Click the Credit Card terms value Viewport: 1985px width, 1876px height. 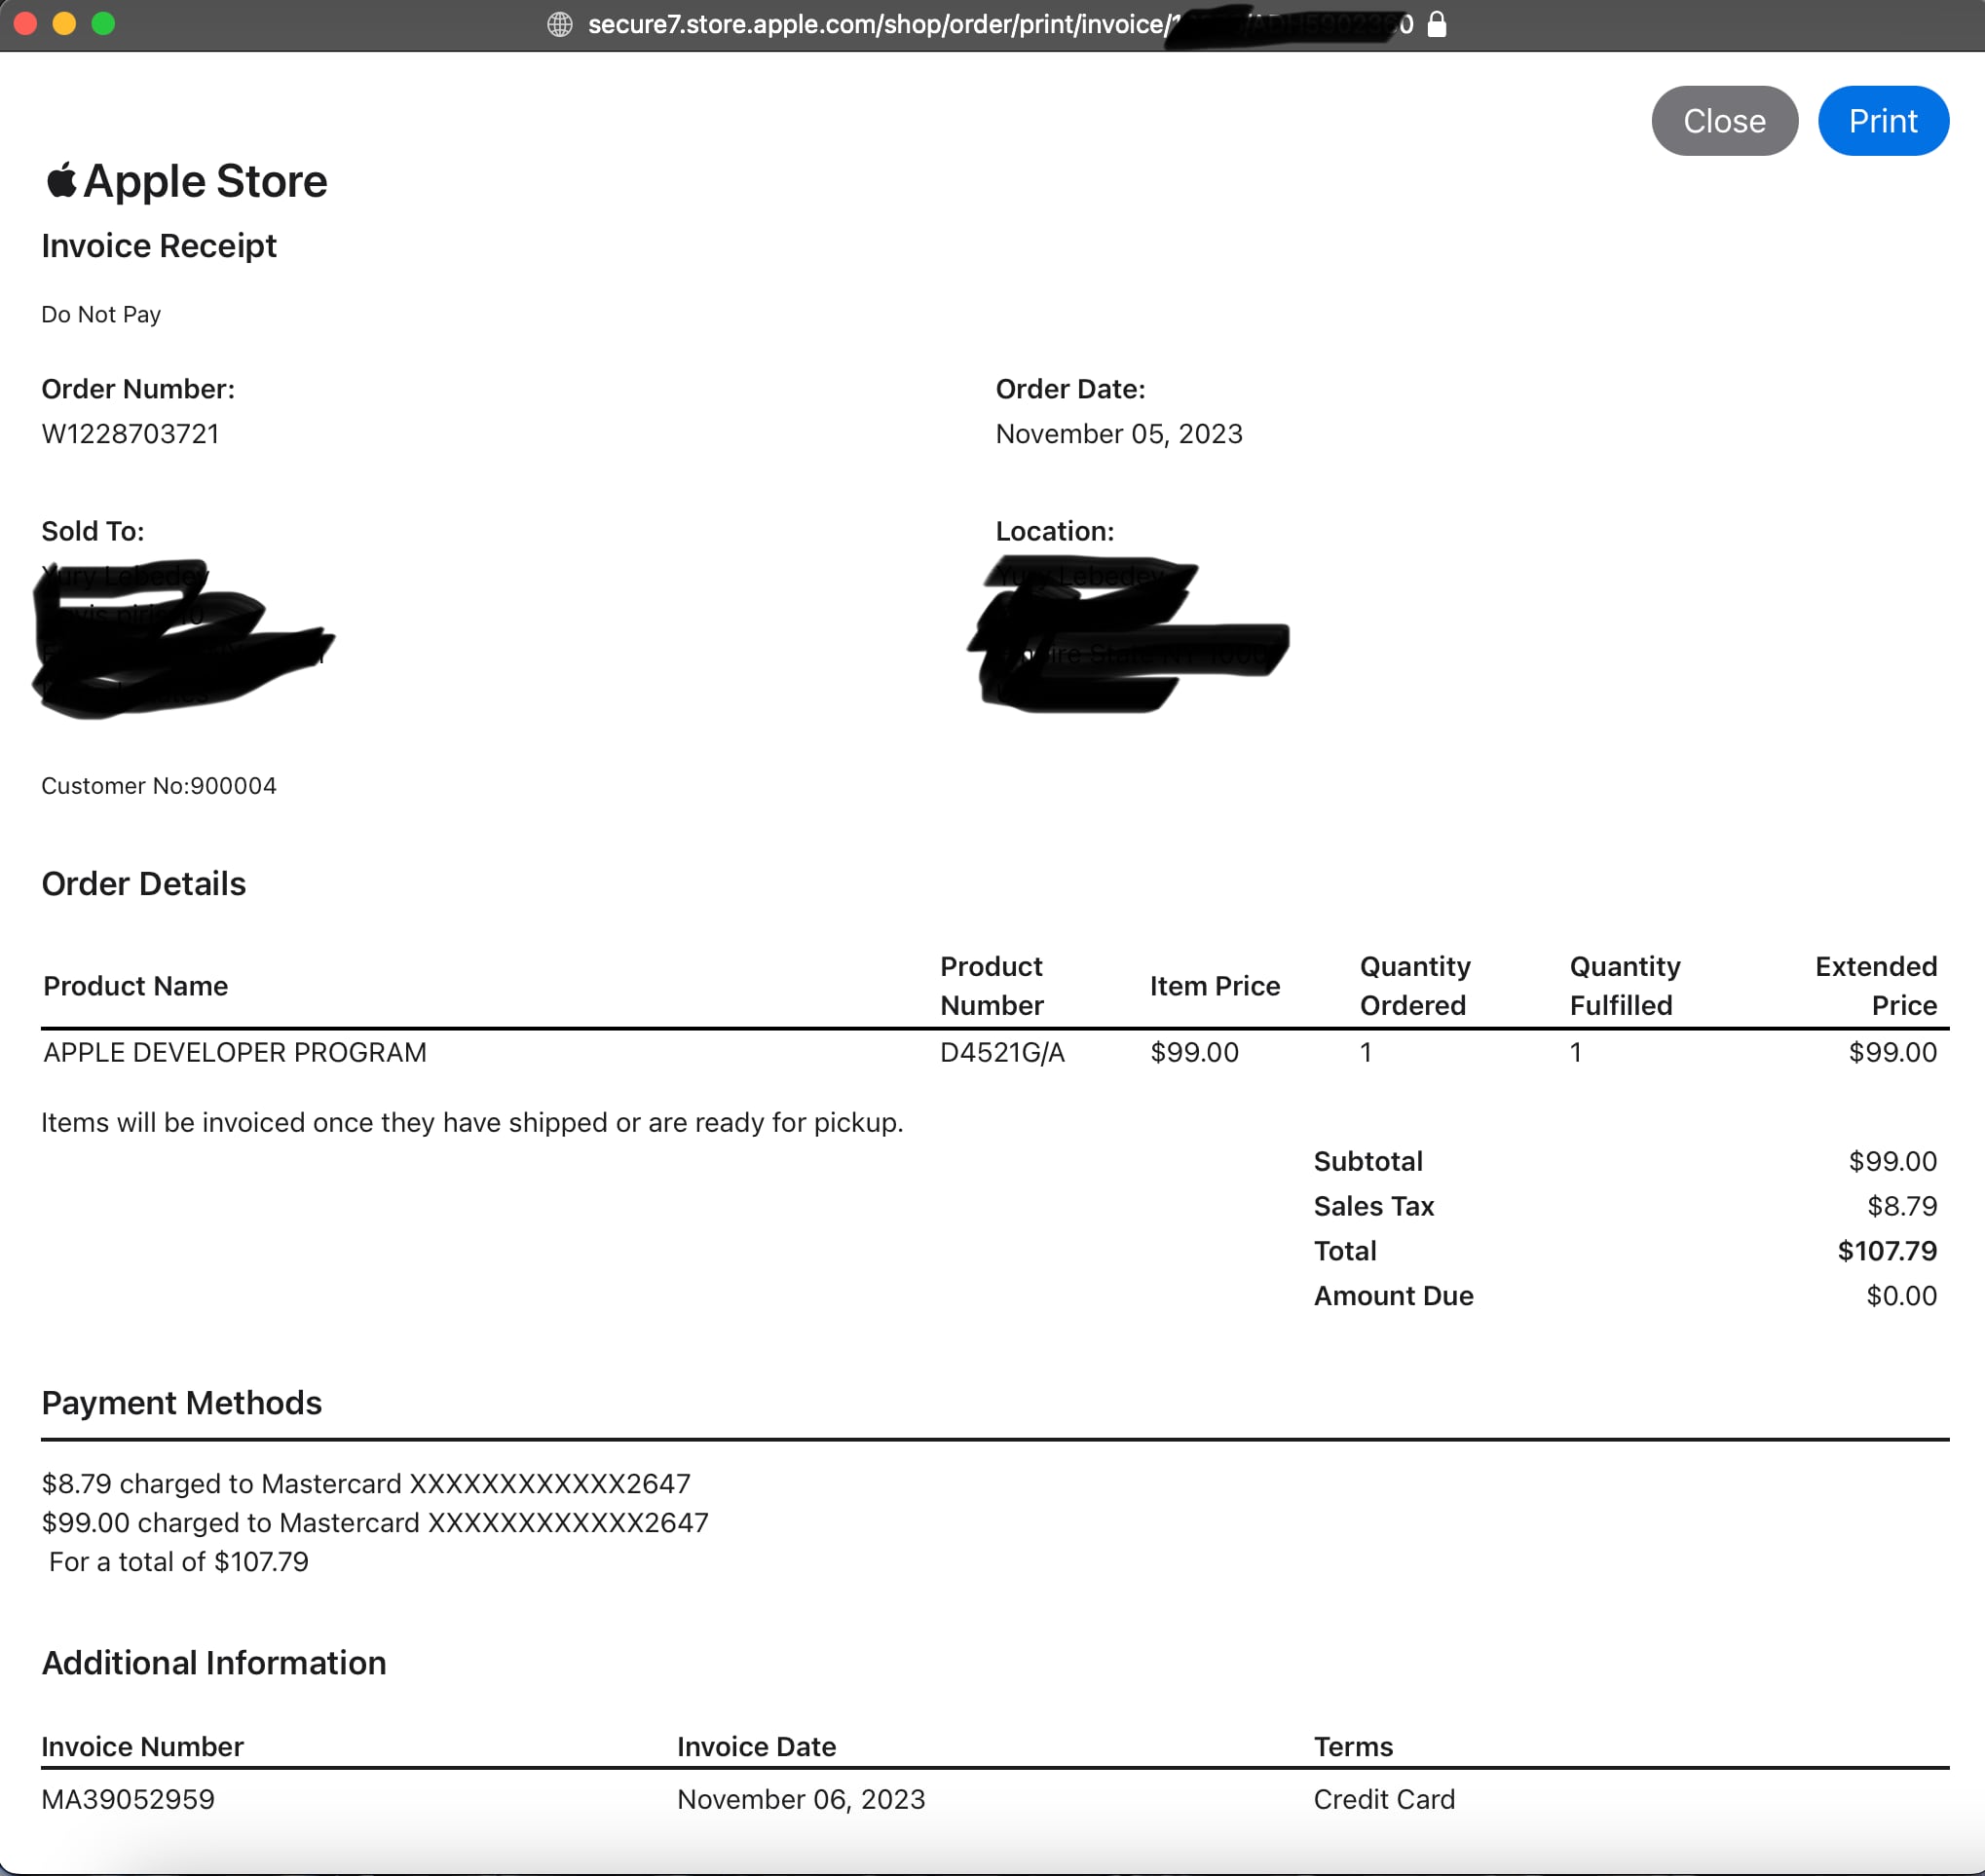1384,1799
